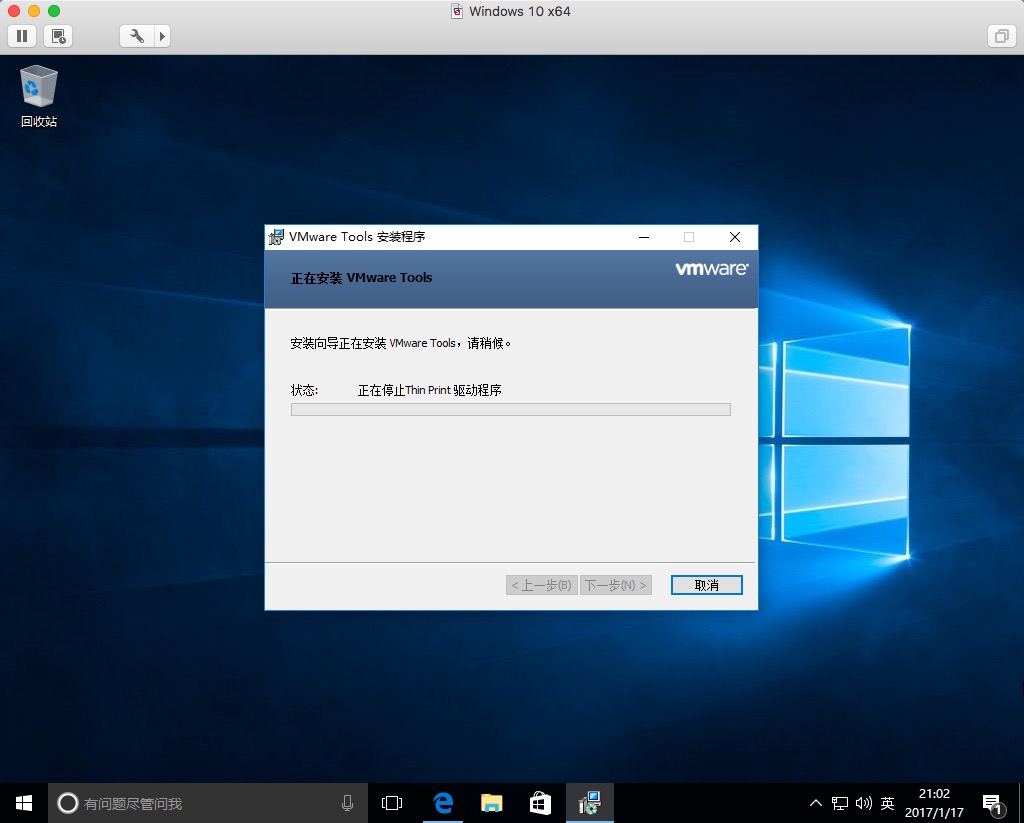Select VMware Tools installer taskbar icon

click(x=589, y=803)
